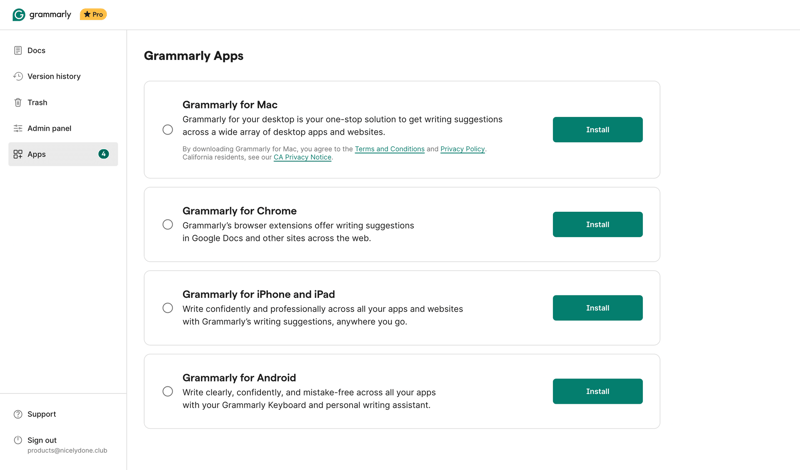Click the Grammarly for Chrome title
The height and width of the screenshot is (470, 800).
point(240,211)
